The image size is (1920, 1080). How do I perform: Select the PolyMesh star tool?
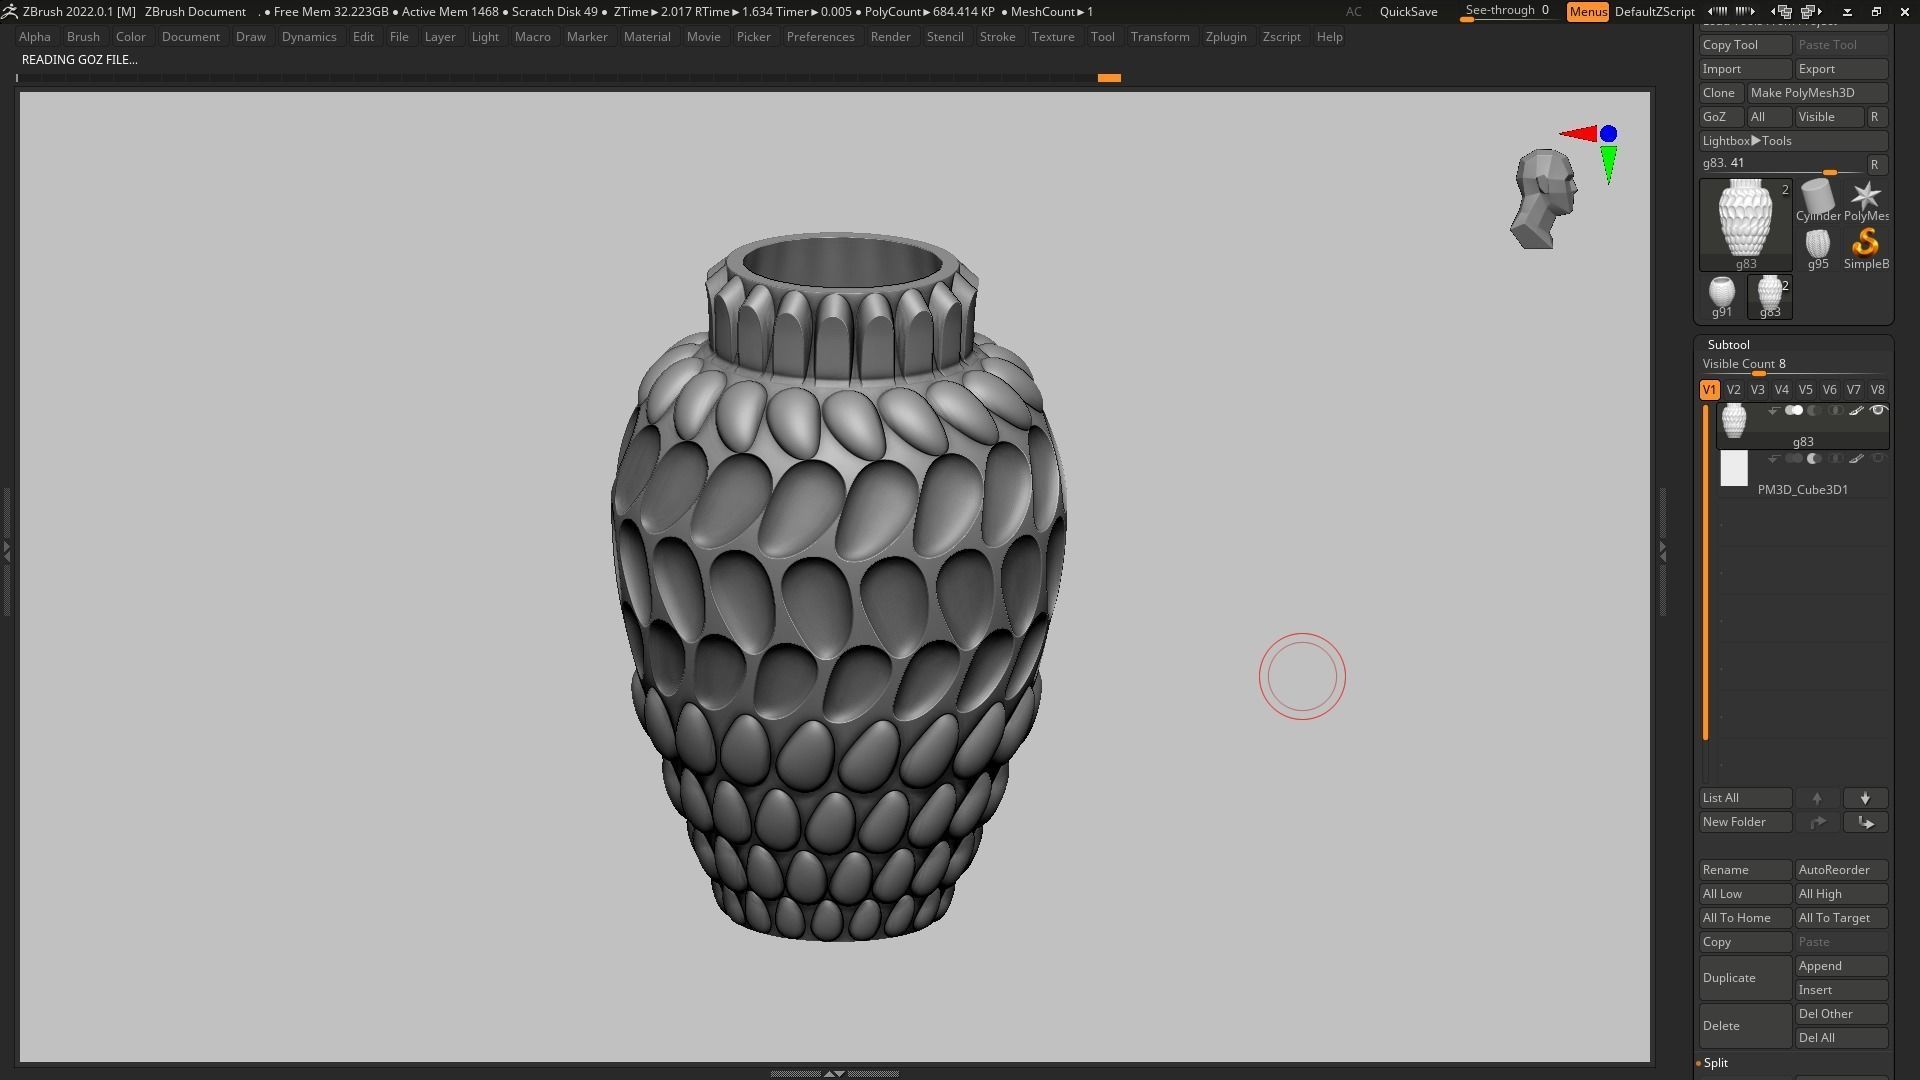pos(1866,201)
